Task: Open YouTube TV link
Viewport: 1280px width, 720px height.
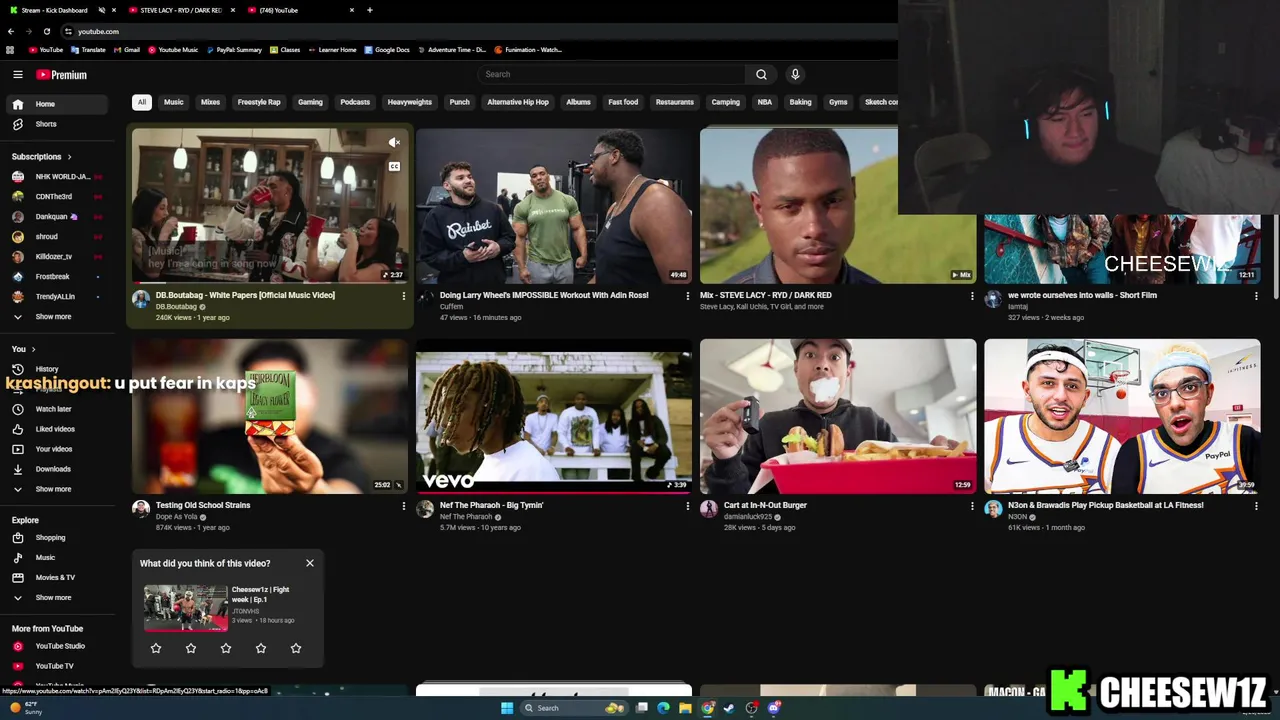Action: coord(56,666)
